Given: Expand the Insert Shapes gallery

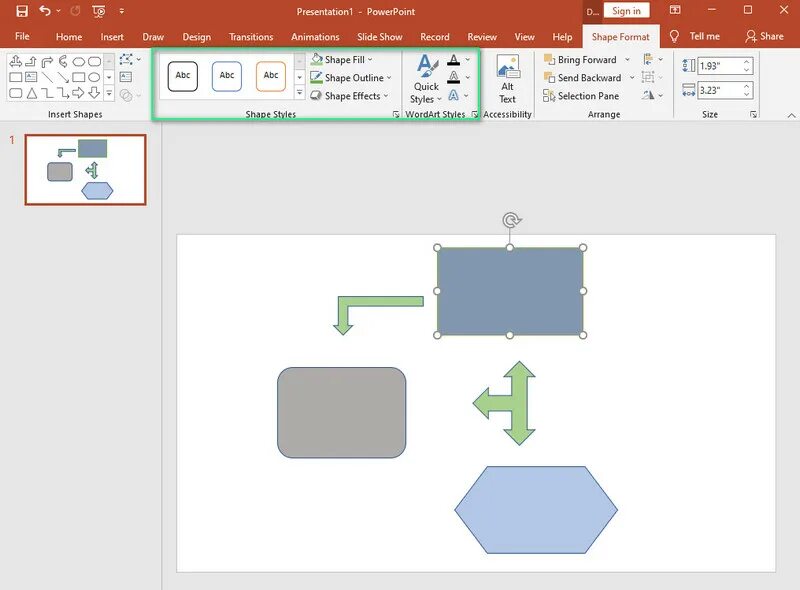Looking at the screenshot, I should 109,93.
